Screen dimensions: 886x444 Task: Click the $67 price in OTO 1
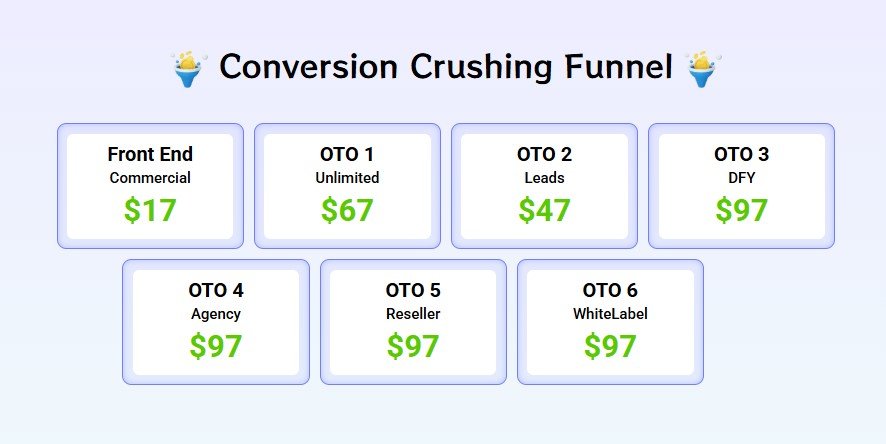[347, 210]
